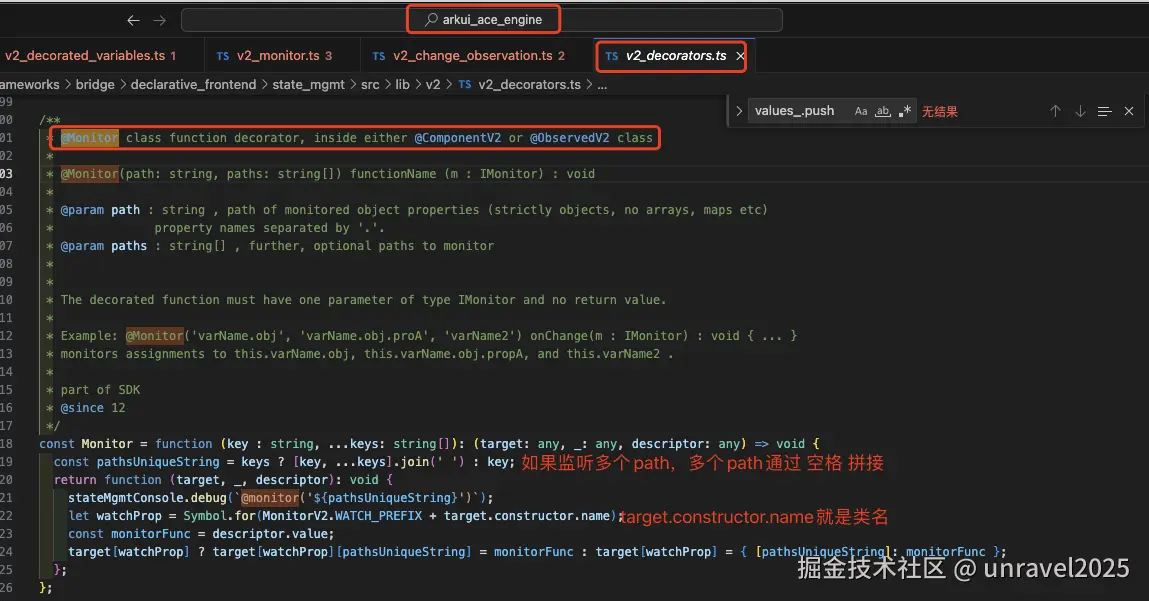Click 'MonitorV2.WATCH_PREFIX' reference
Image resolution: width=1149 pixels, height=601 pixels.
[x=342, y=516]
